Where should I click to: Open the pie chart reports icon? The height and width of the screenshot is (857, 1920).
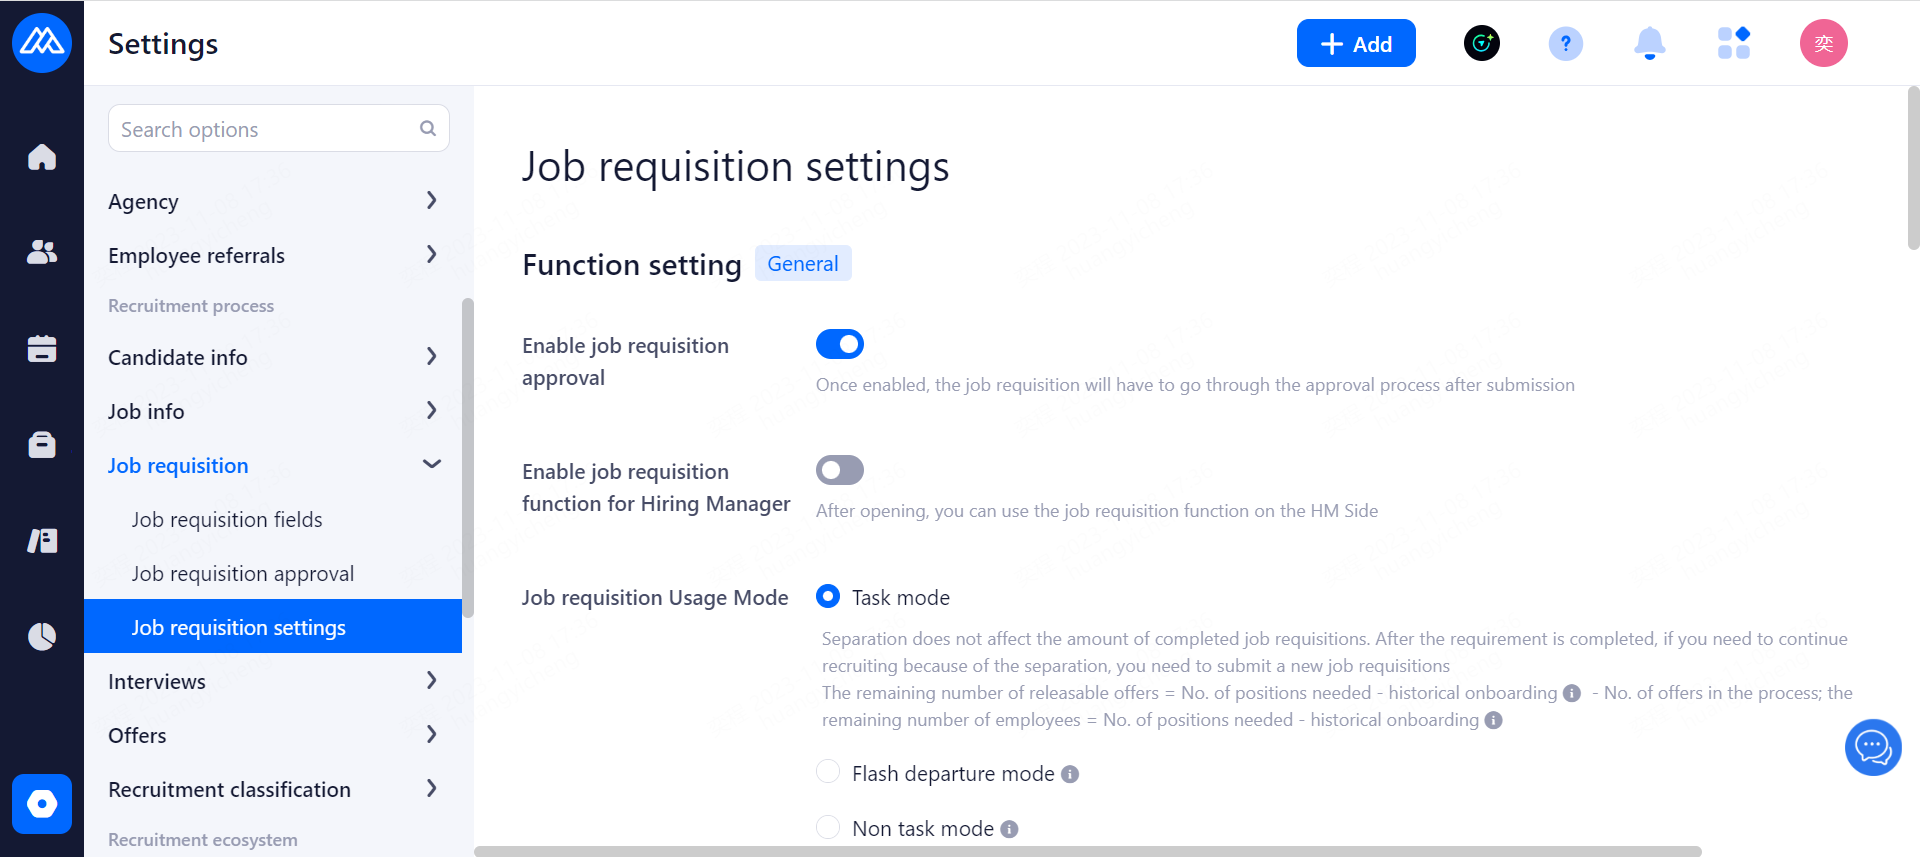click(42, 636)
